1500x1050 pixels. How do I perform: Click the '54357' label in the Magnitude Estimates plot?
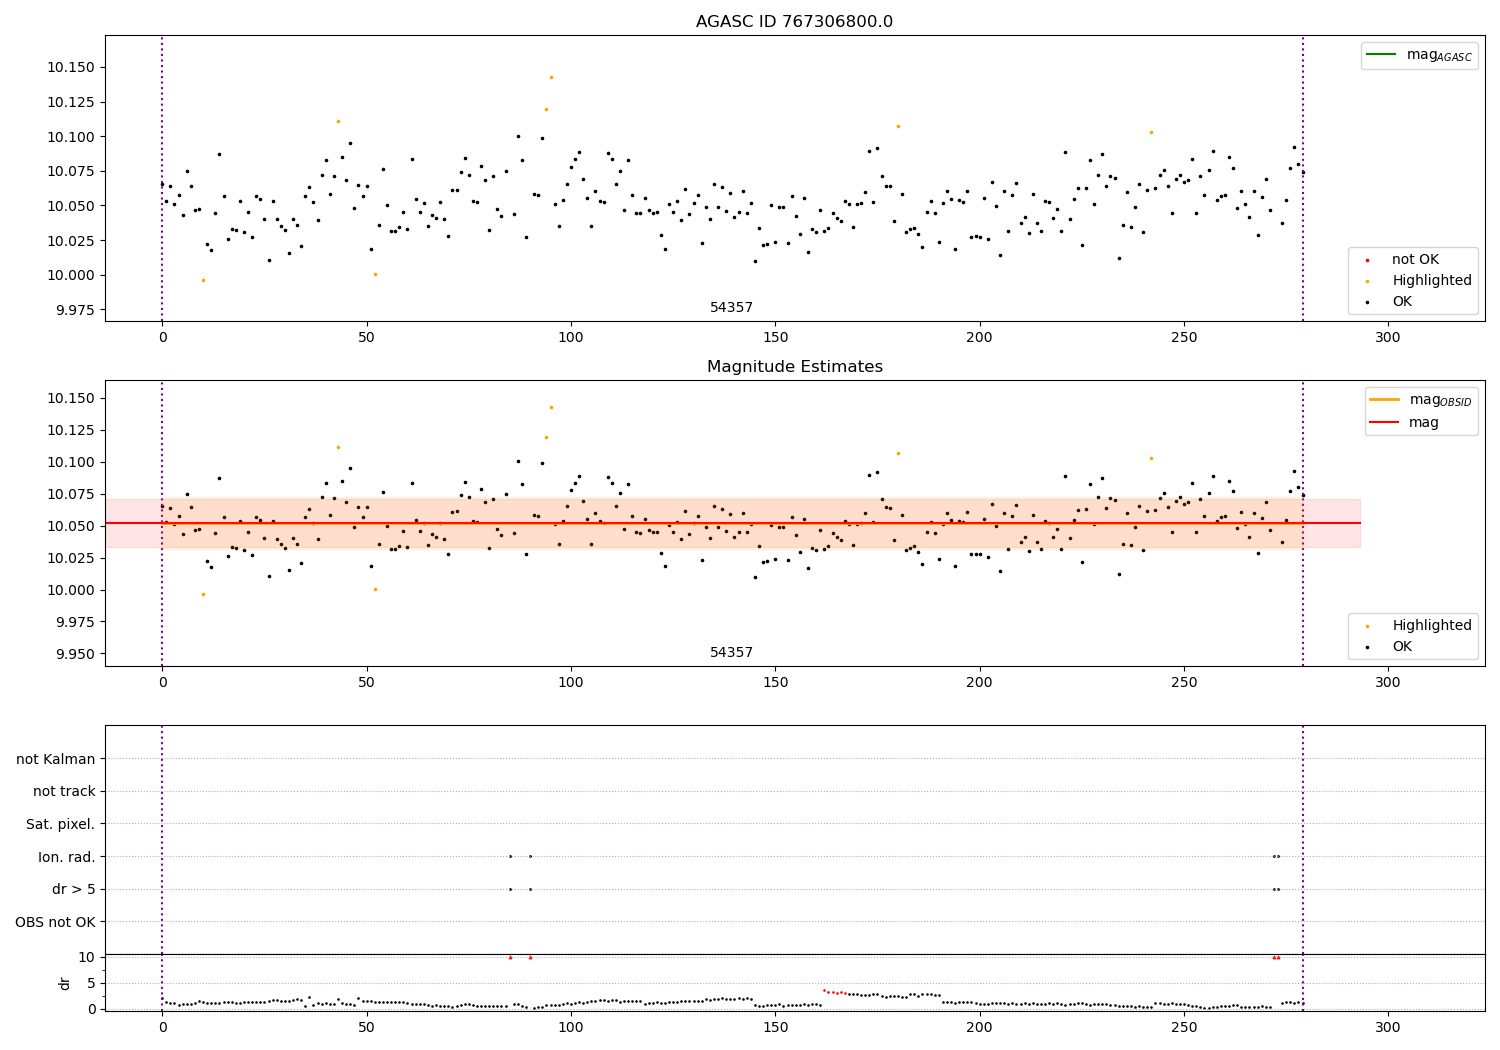(x=731, y=653)
